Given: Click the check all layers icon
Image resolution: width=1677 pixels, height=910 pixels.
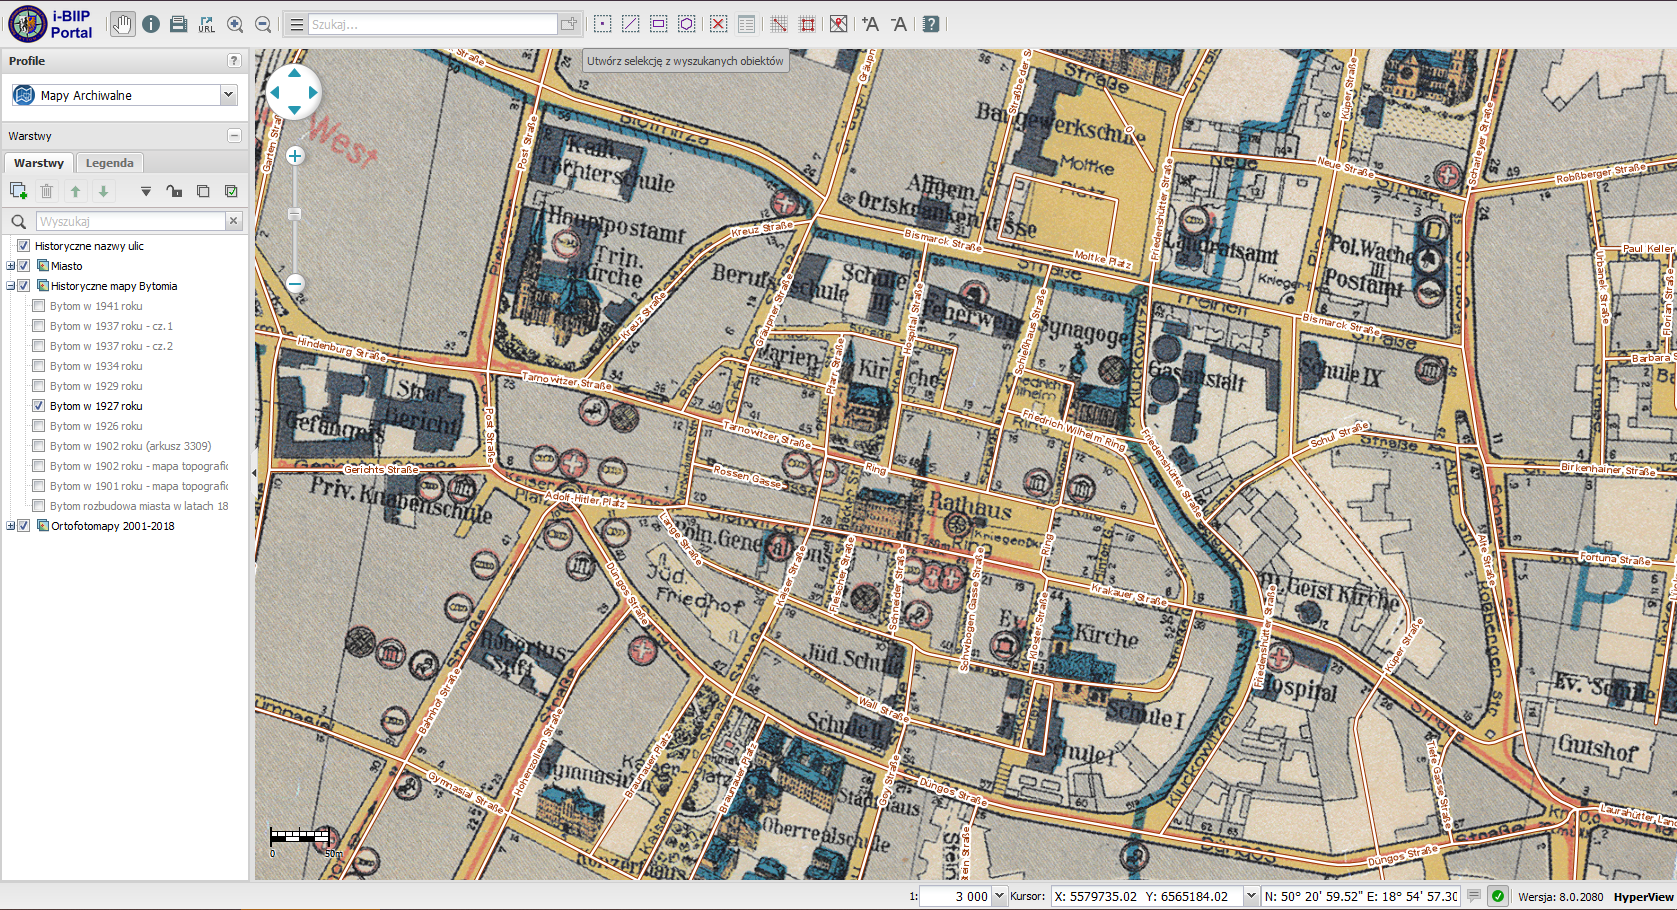Looking at the screenshot, I should (x=231, y=191).
